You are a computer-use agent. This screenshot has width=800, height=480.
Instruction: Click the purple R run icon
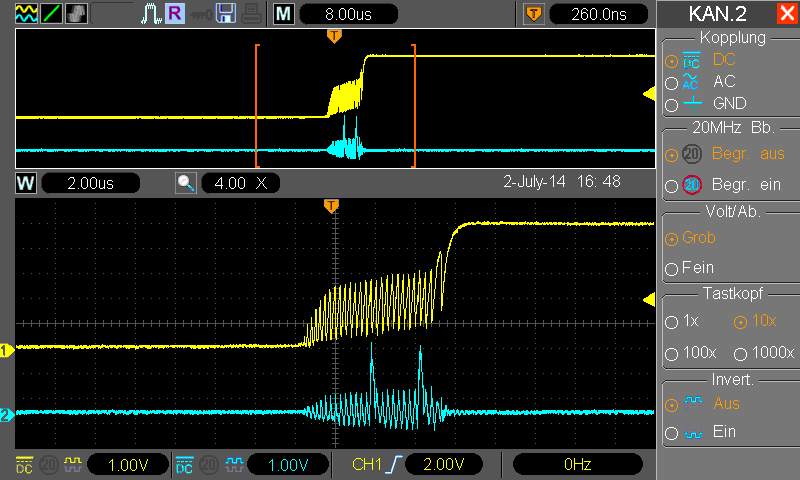tap(175, 14)
